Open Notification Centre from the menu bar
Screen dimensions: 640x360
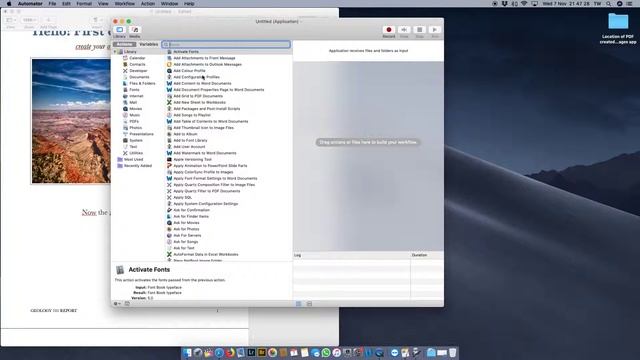click(629, 4)
